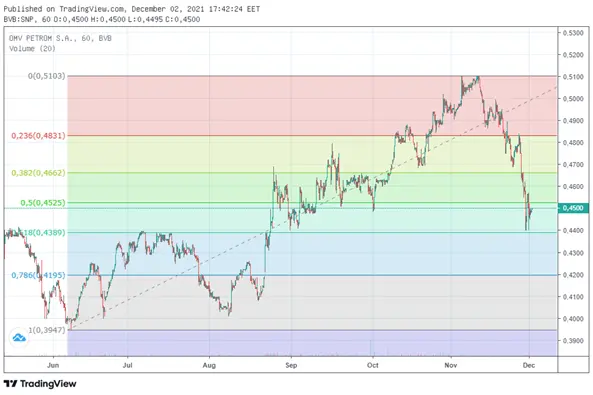Click the 0,4000 price axis label

pyautogui.click(x=573, y=319)
